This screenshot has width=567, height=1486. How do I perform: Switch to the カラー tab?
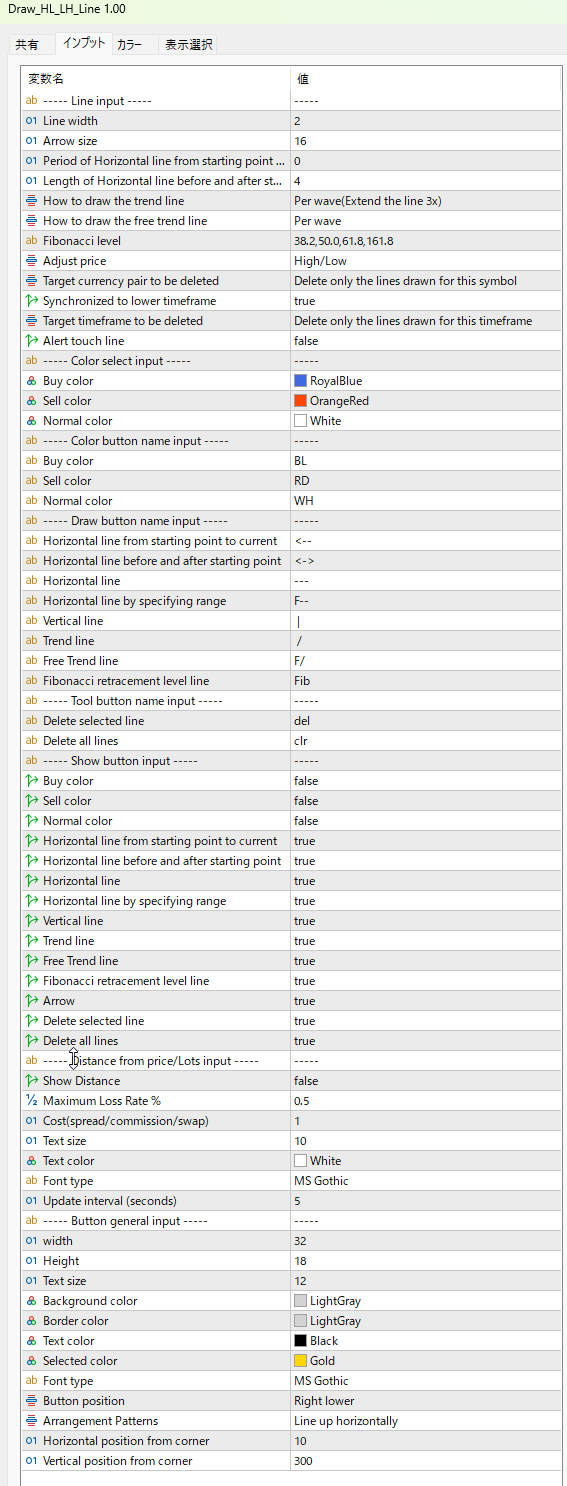(x=129, y=45)
